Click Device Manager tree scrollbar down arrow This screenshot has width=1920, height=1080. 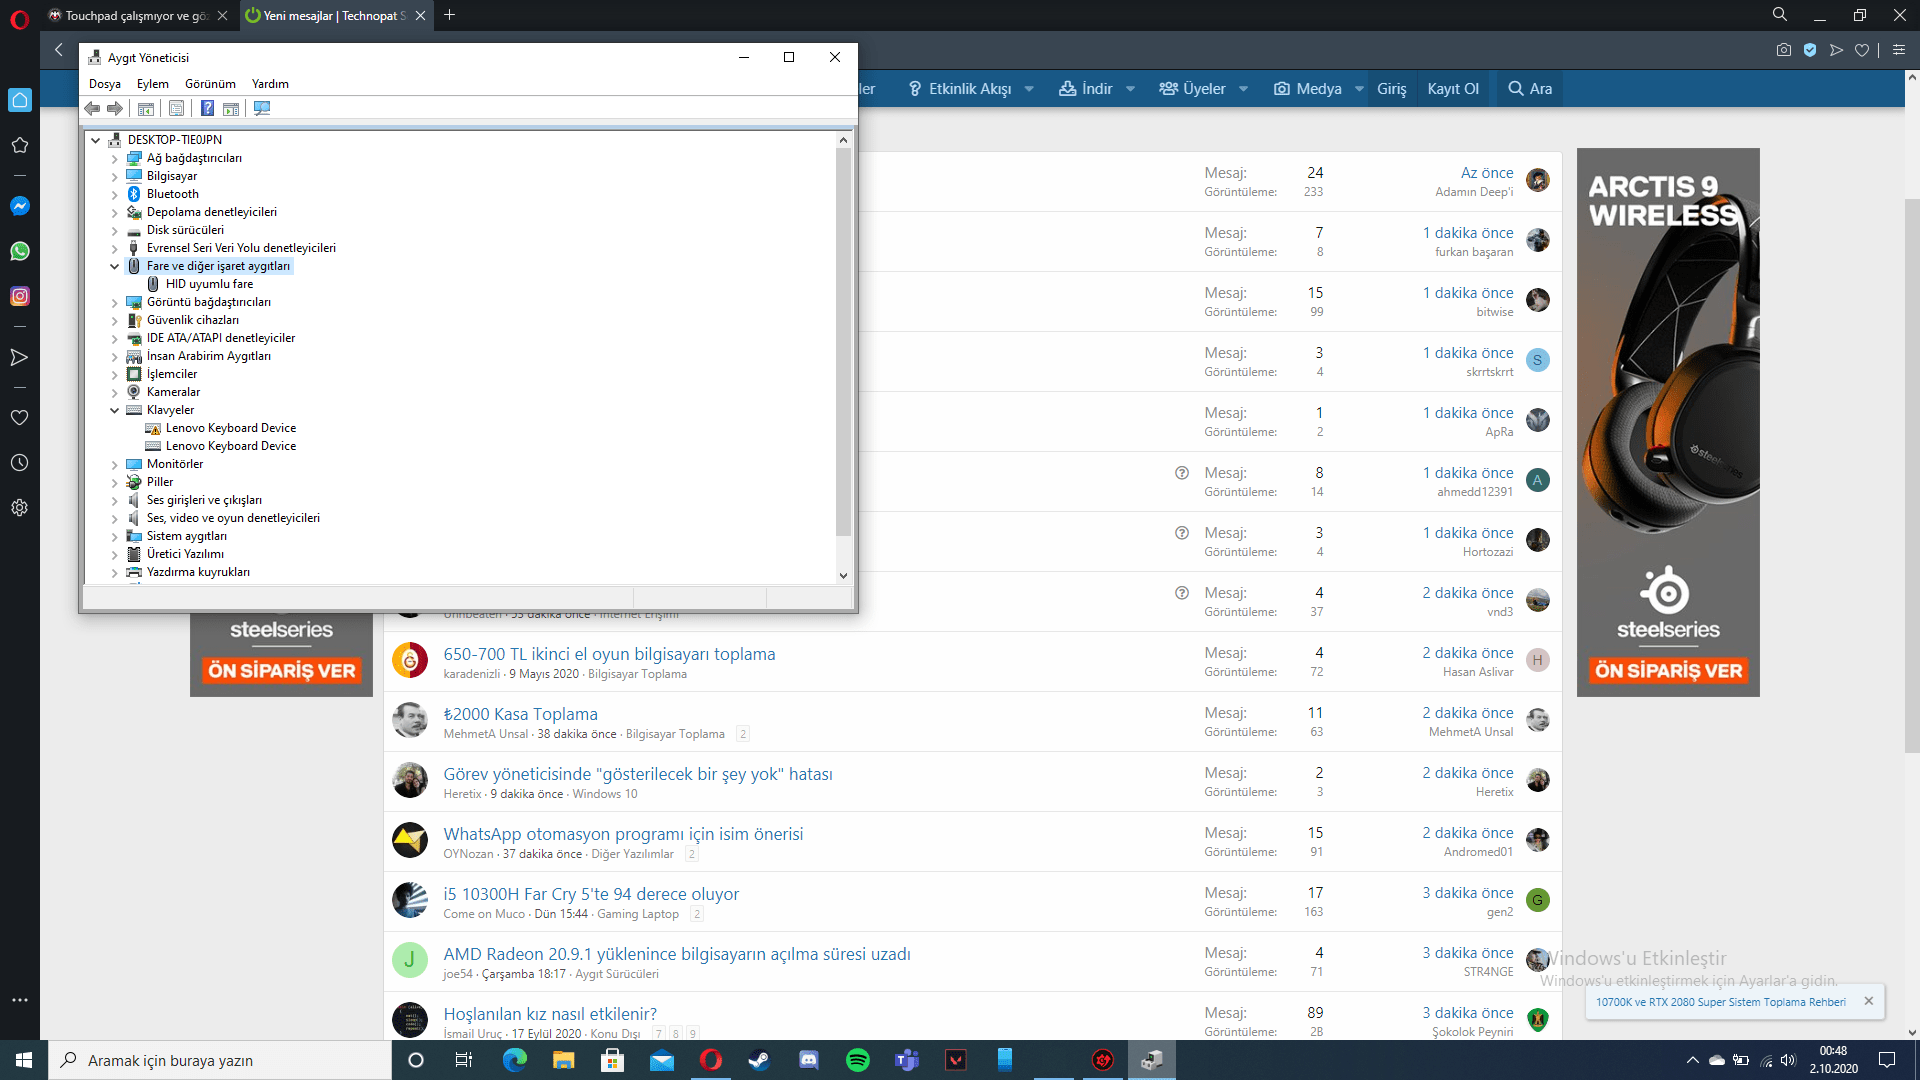(843, 575)
